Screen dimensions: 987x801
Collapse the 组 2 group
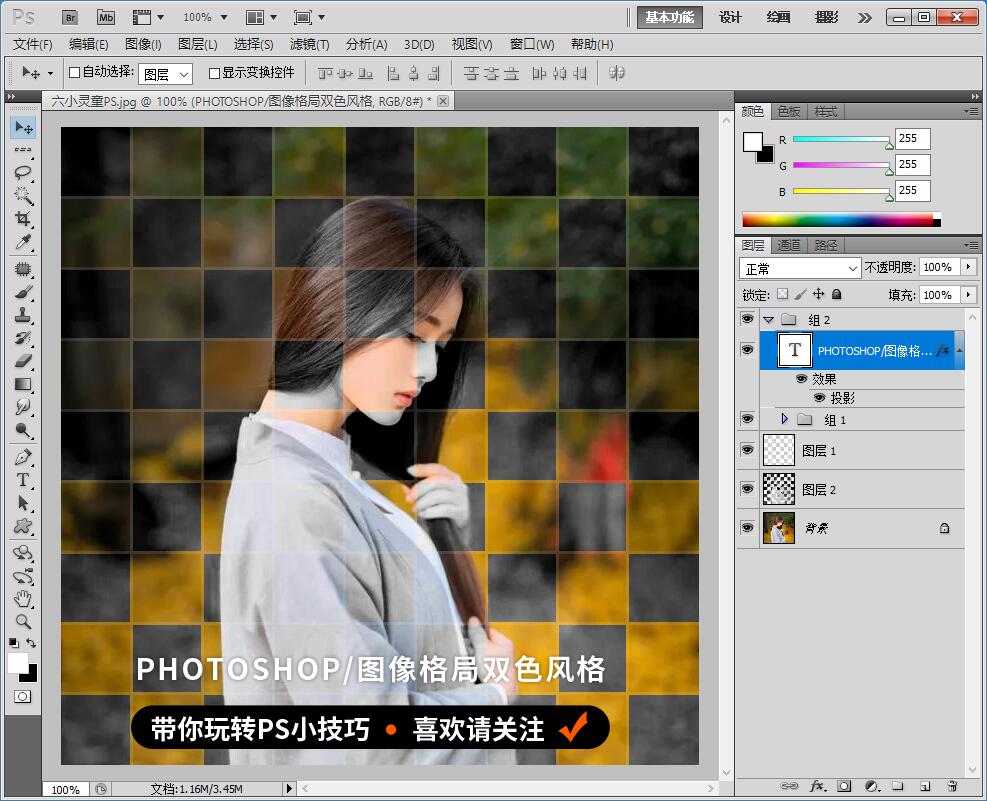click(769, 320)
